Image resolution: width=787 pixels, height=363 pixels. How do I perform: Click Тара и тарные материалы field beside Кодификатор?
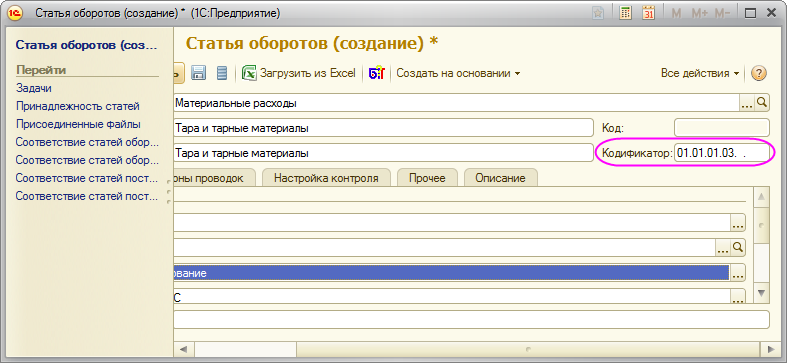pyautogui.click(x=383, y=153)
